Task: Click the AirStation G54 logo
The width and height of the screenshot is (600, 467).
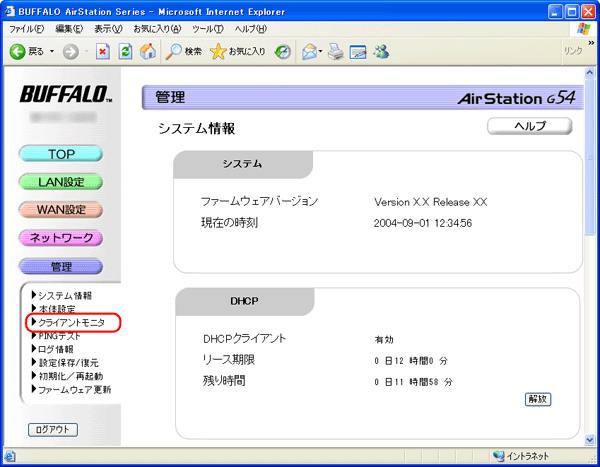Action: 516,98
